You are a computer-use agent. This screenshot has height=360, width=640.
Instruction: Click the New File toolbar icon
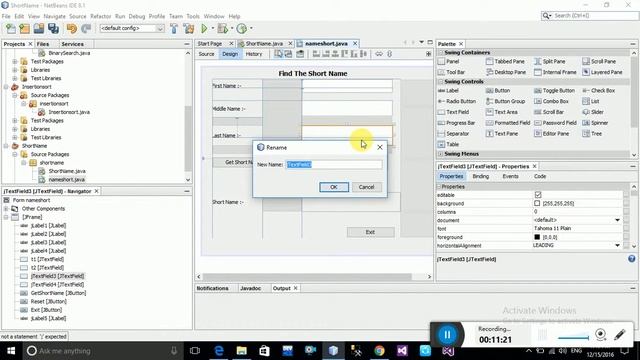(x=11, y=29)
